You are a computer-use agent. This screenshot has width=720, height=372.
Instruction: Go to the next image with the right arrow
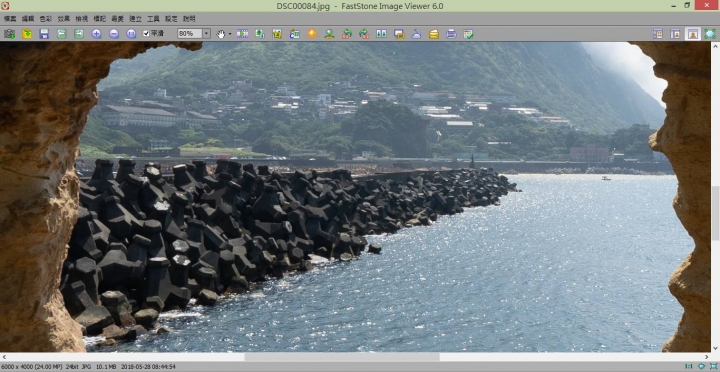pyautogui.click(x=79, y=34)
